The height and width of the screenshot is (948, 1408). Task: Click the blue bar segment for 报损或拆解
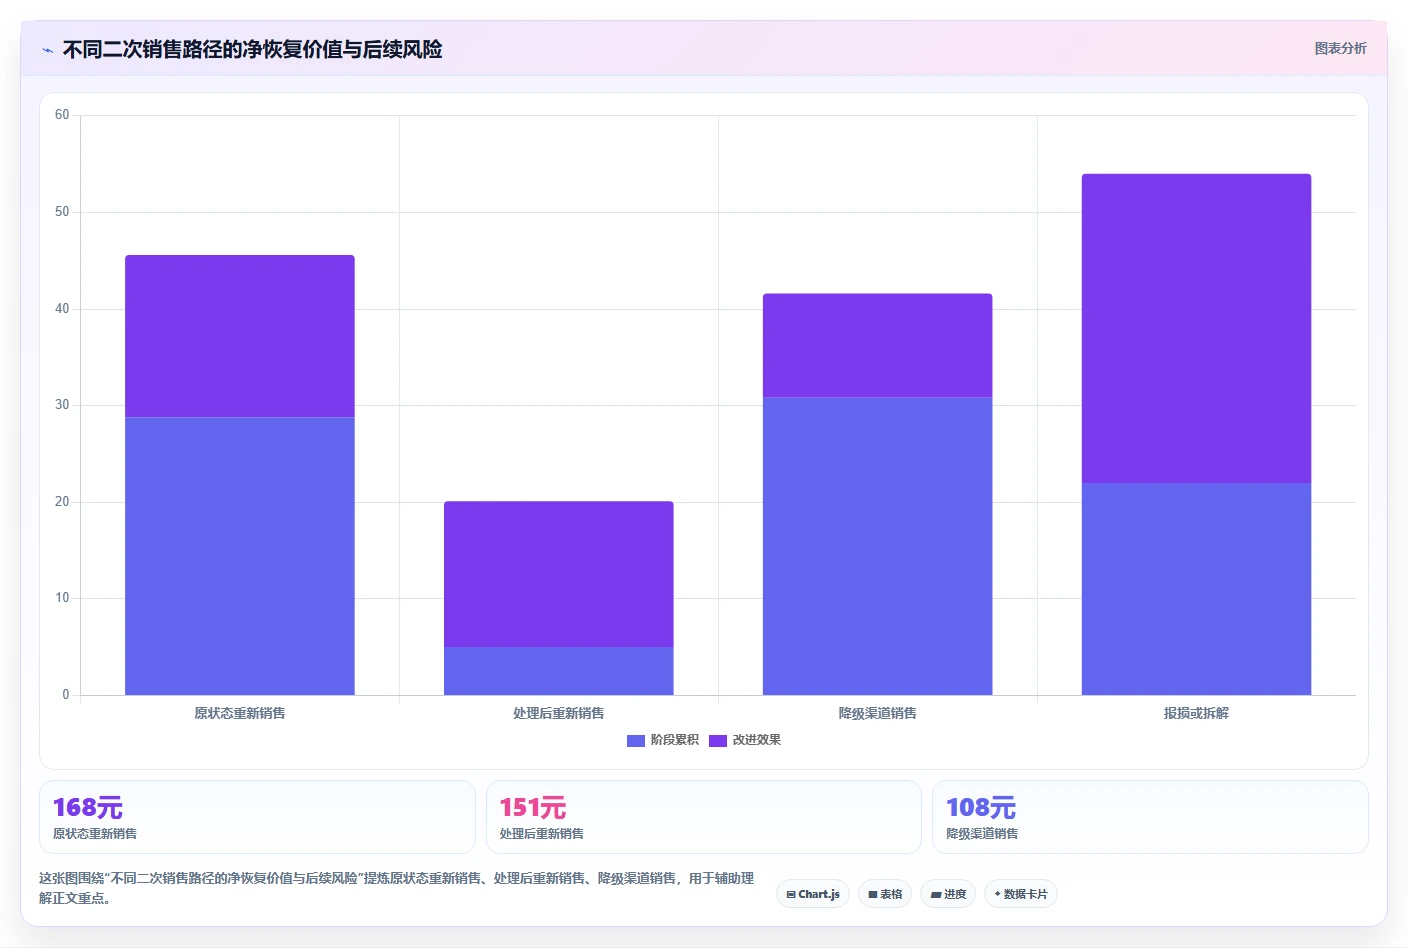(x=1197, y=589)
